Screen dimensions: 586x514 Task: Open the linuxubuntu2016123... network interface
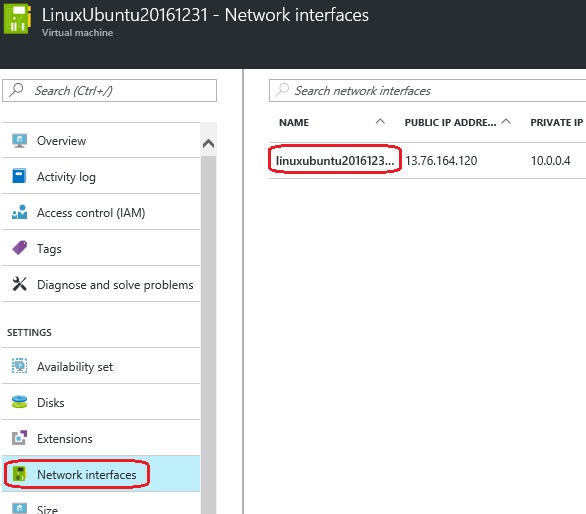[x=335, y=160]
